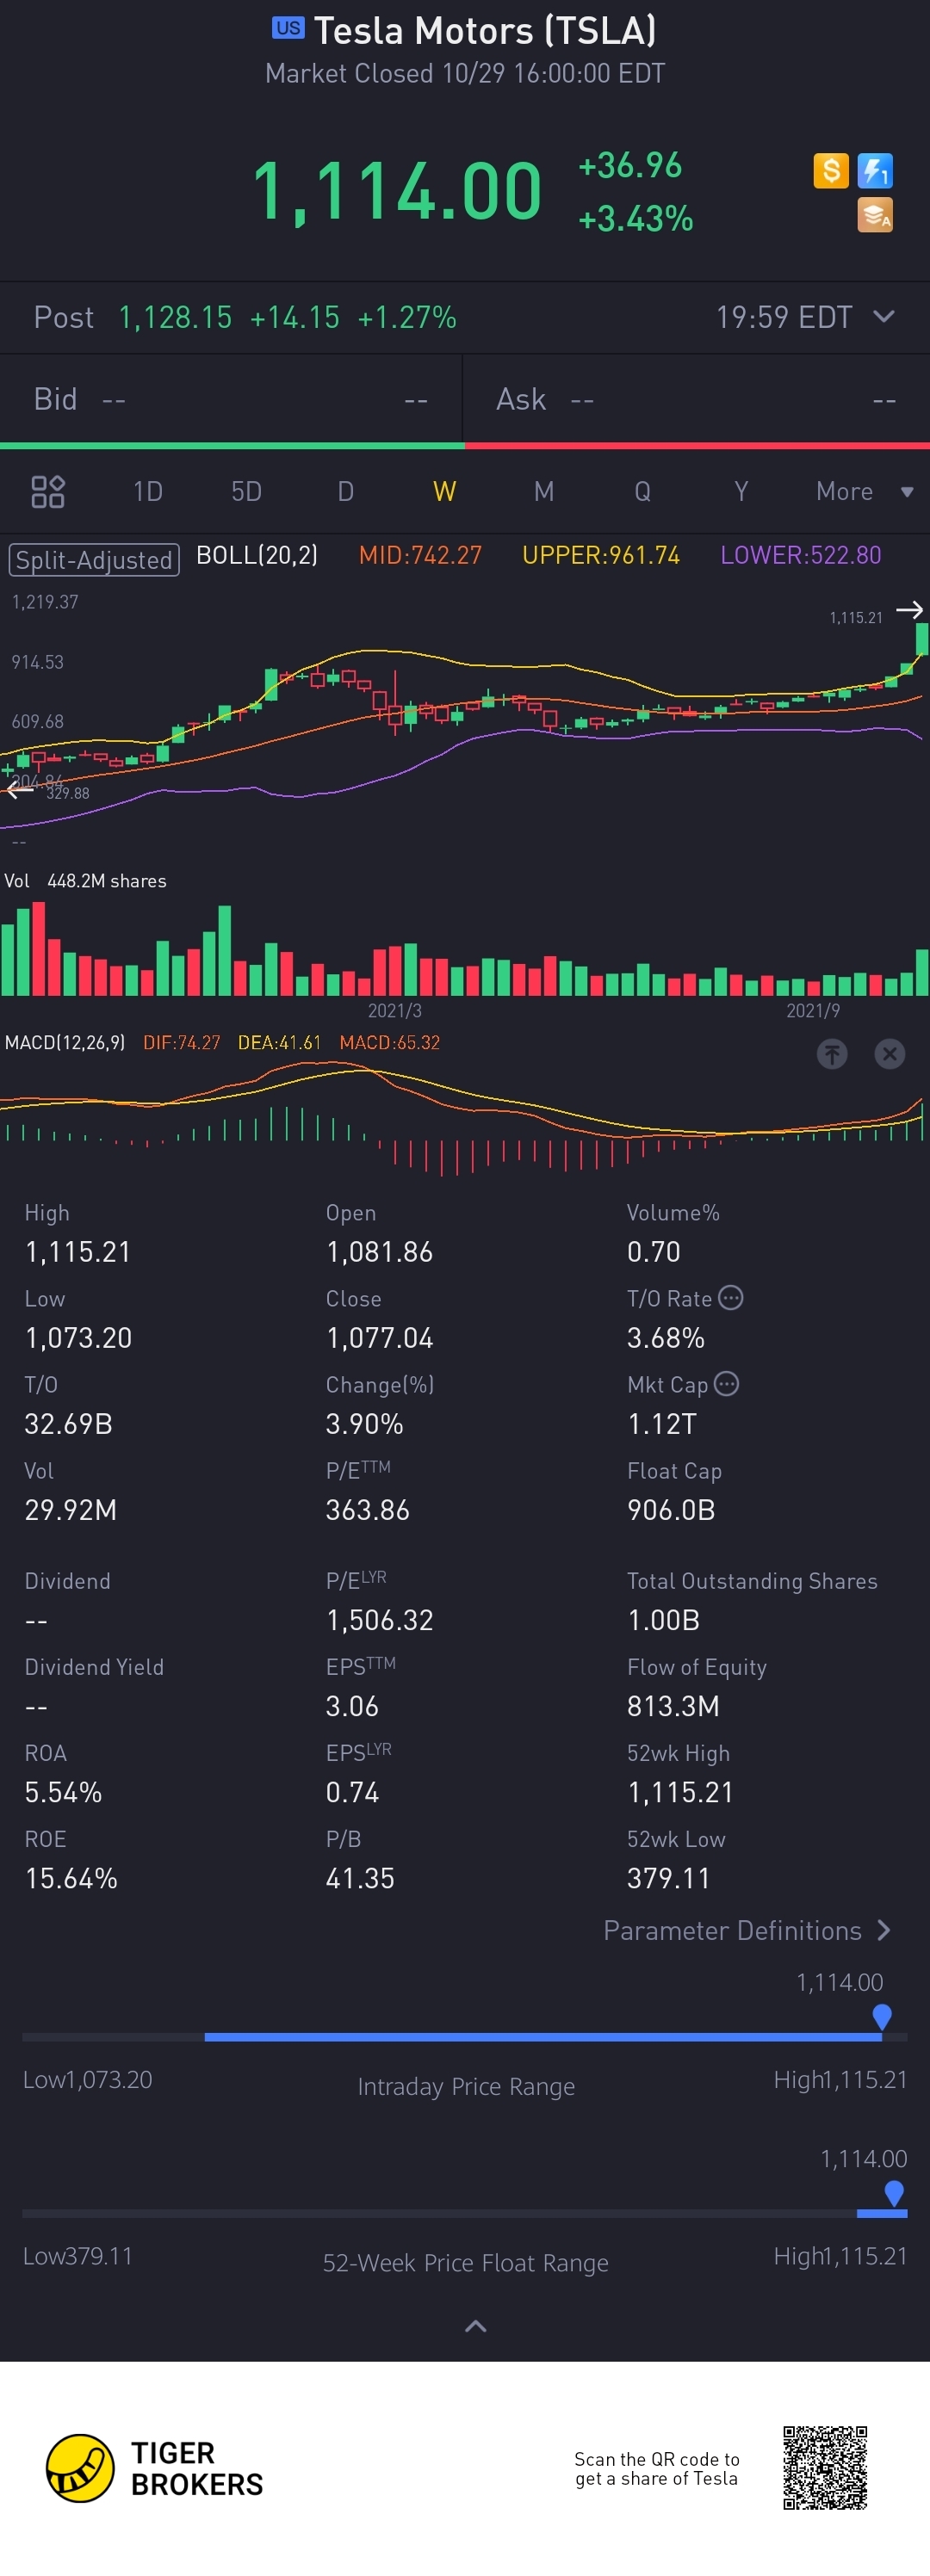Screen dimensions: 930x2576
Task: Move the MACD indicator panel up
Action: [x=832, y=1053]
